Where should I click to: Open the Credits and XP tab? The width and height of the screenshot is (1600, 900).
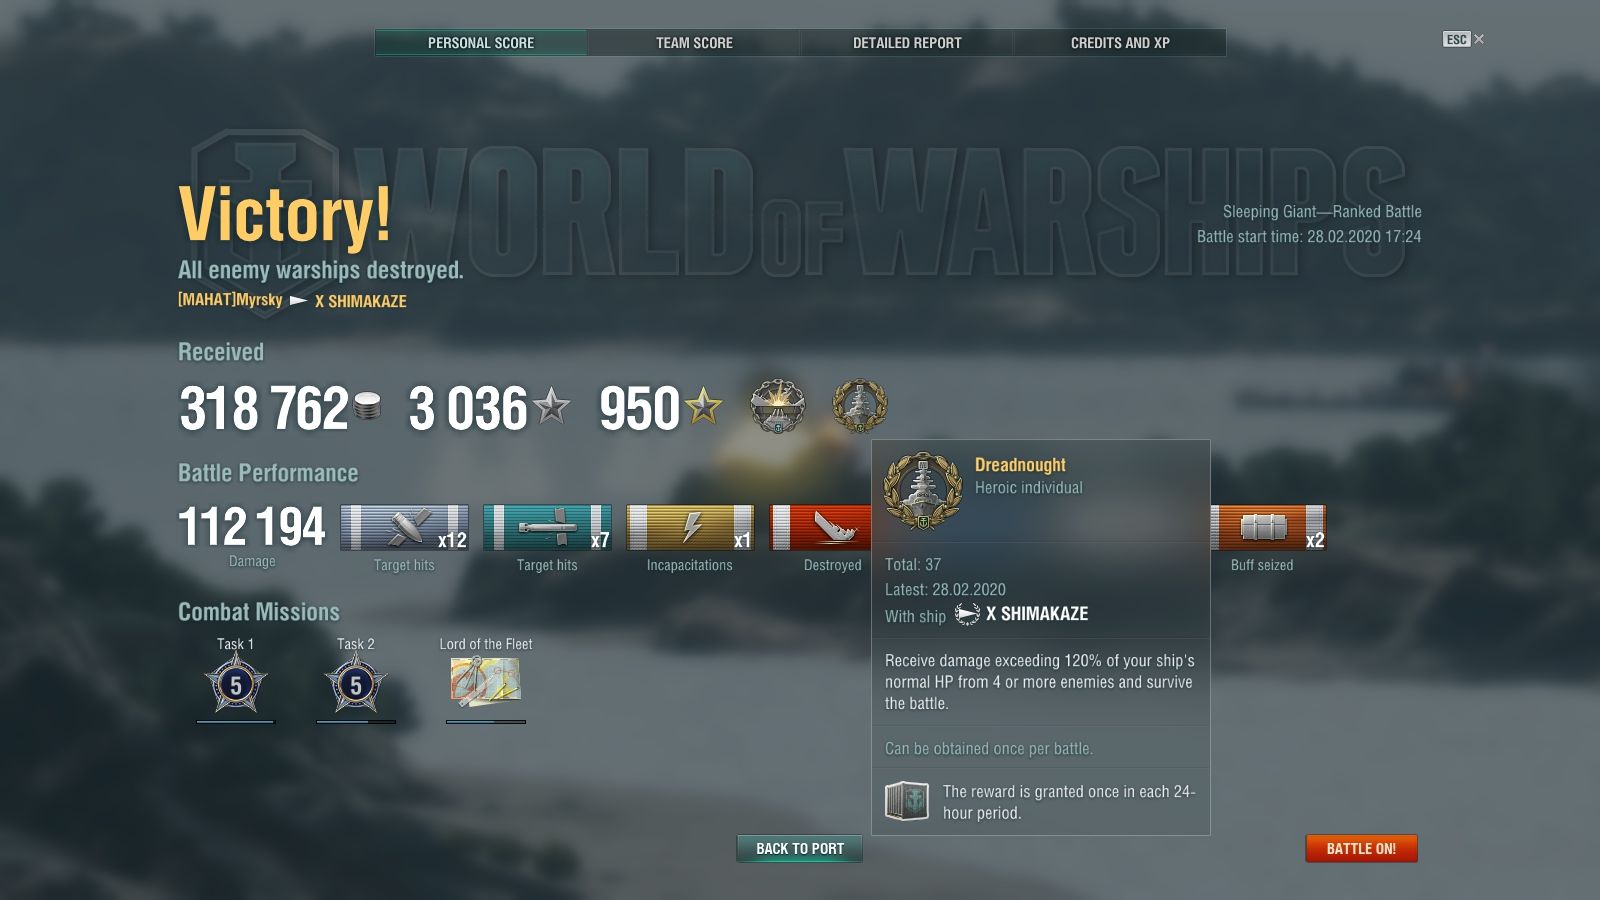click(1120, 43)
